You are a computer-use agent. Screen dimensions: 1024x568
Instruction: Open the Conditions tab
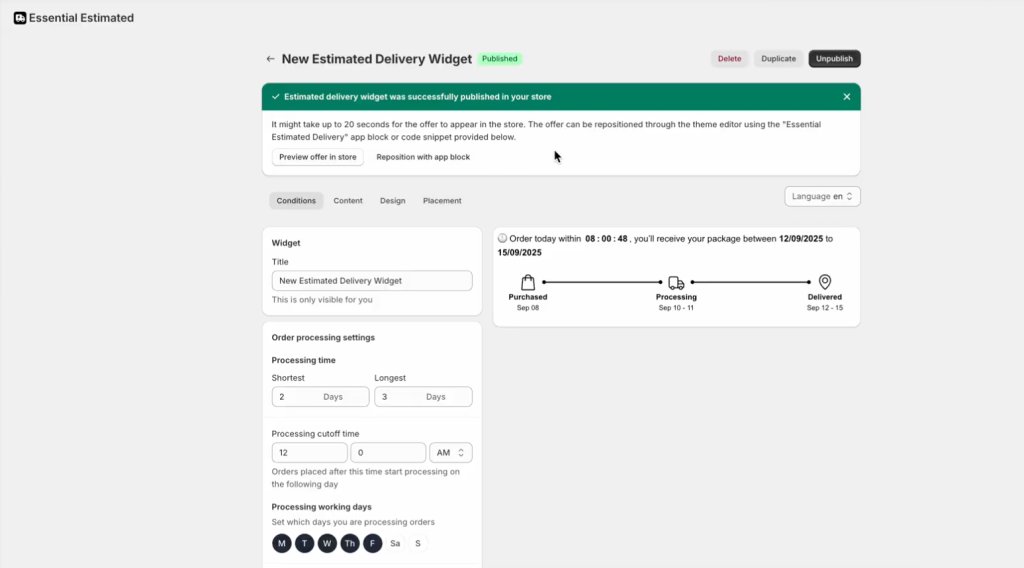(296, 200)
